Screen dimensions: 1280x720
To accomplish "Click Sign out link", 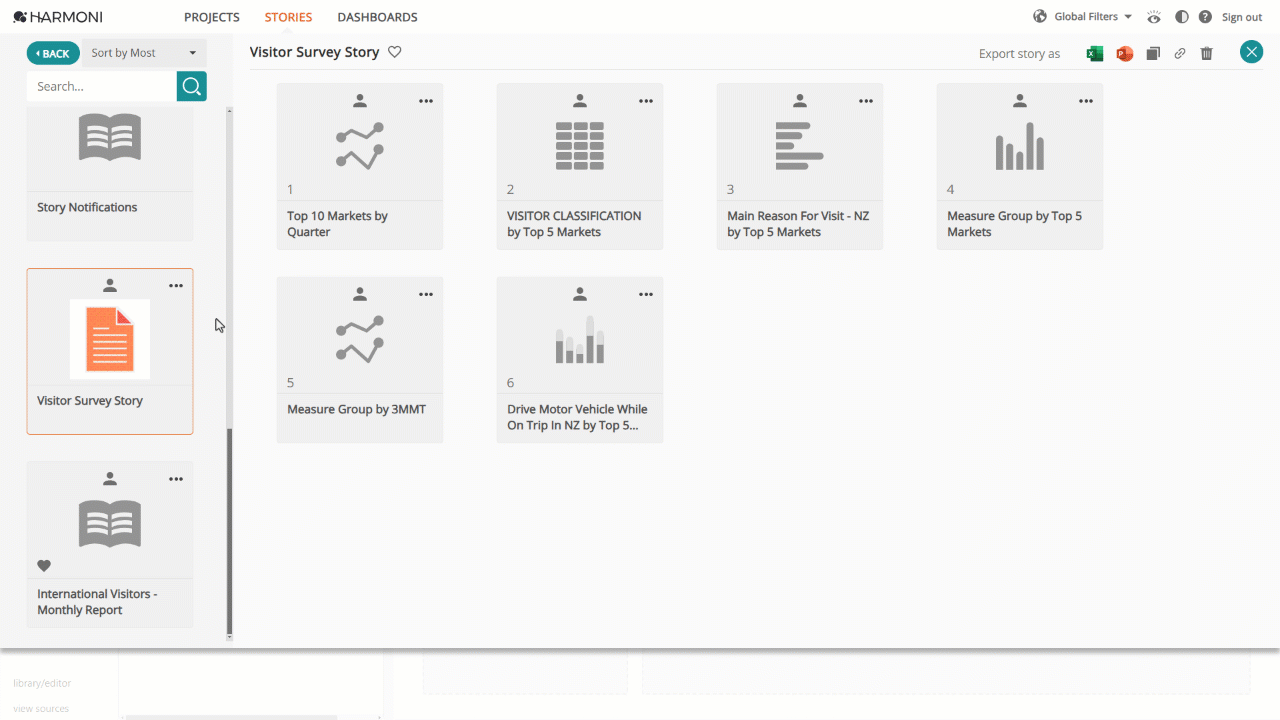I will point(1242,17).
